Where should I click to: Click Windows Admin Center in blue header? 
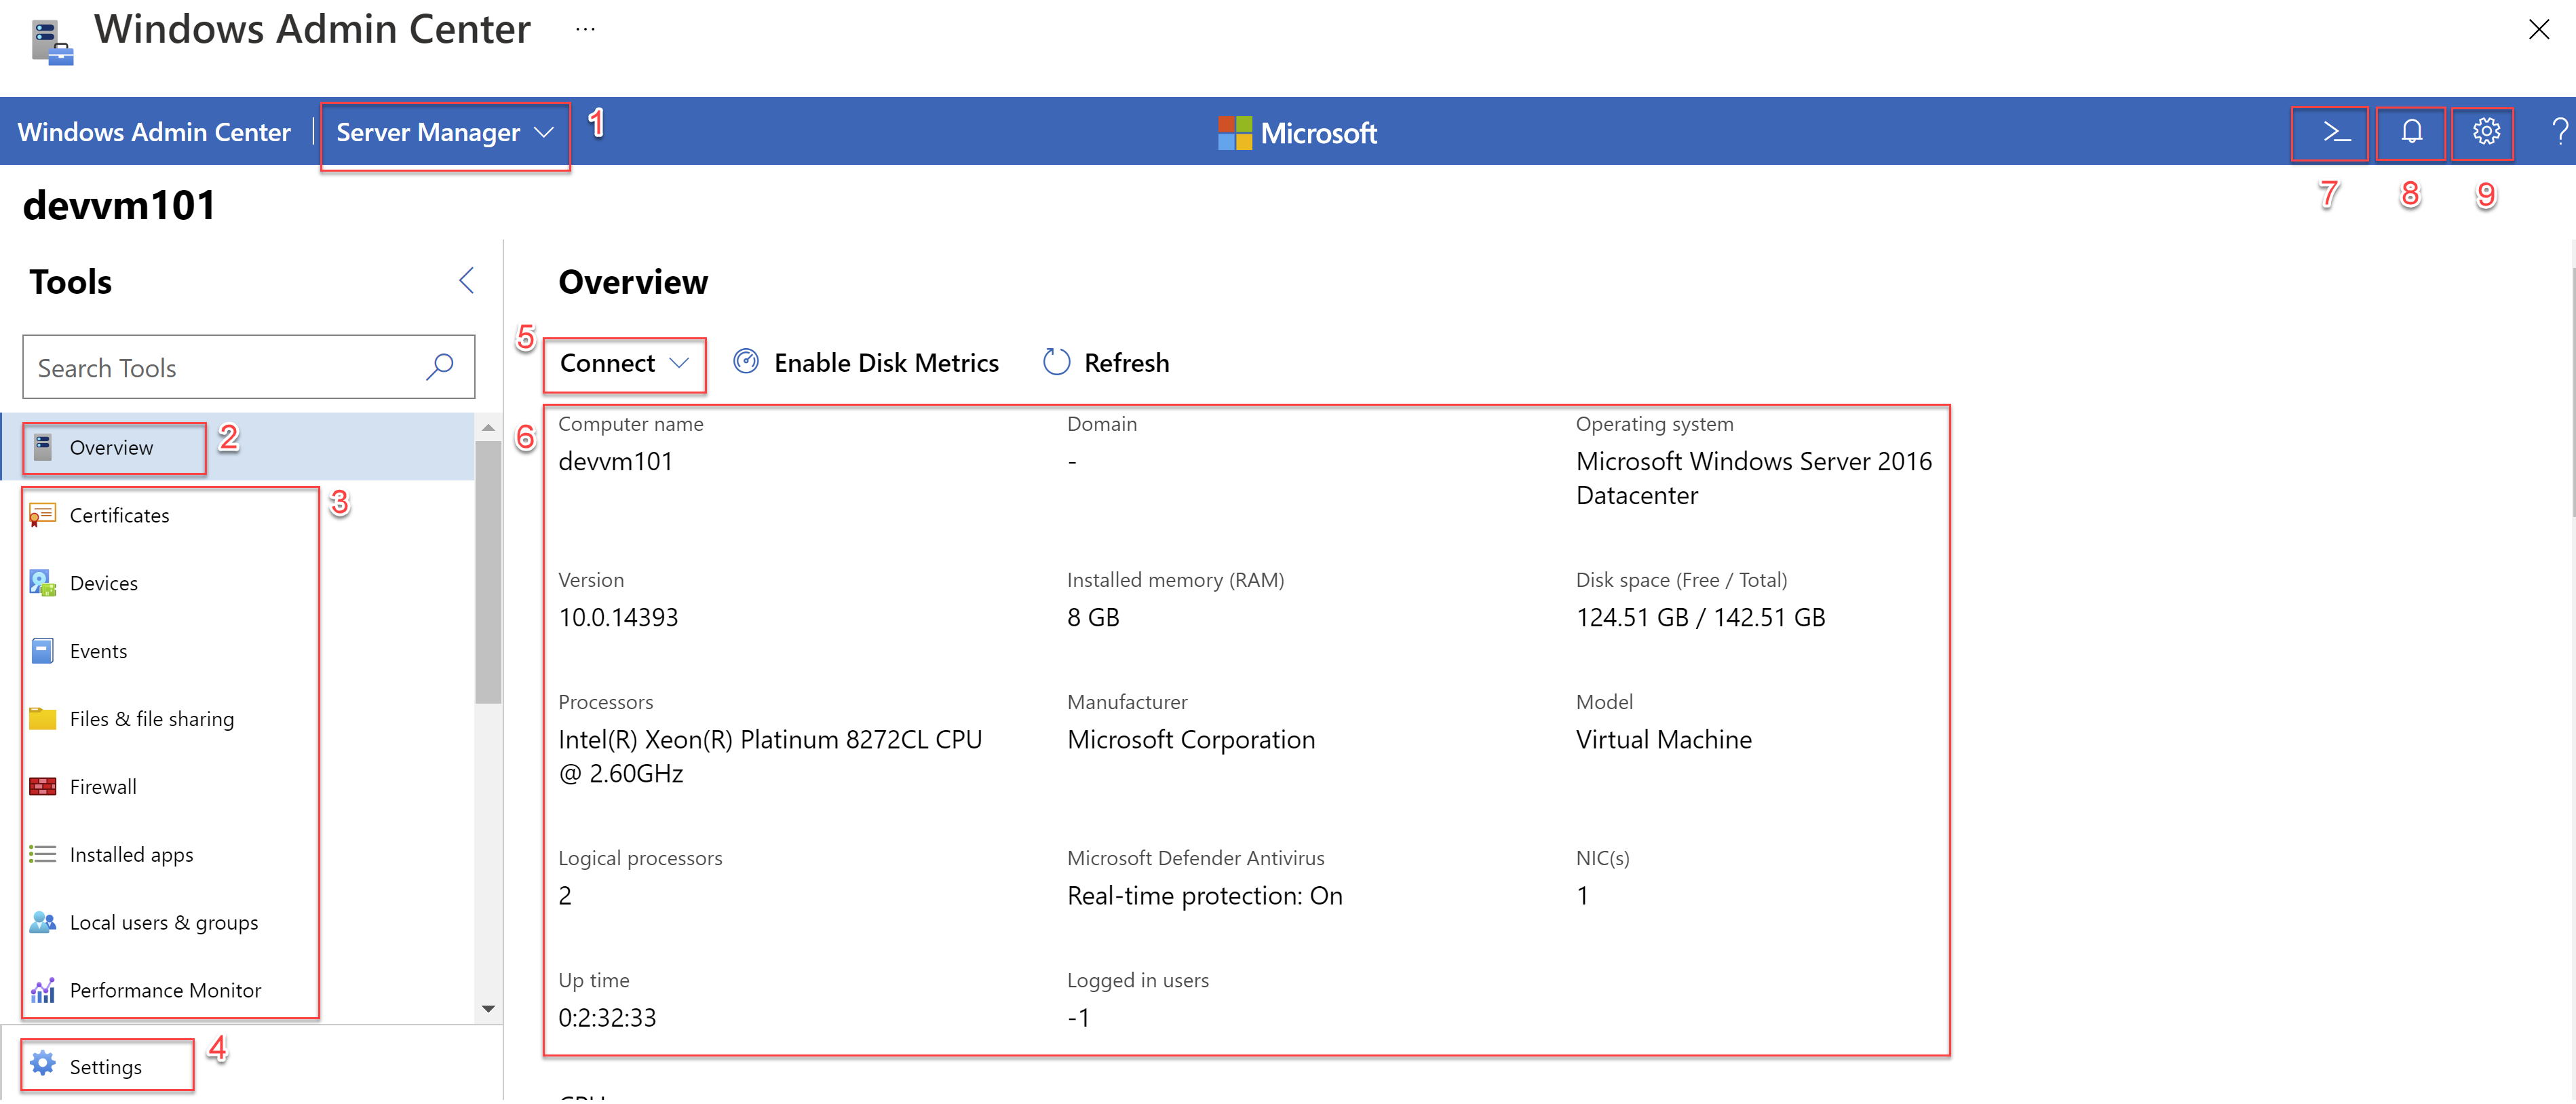click(x=154, y=132)
